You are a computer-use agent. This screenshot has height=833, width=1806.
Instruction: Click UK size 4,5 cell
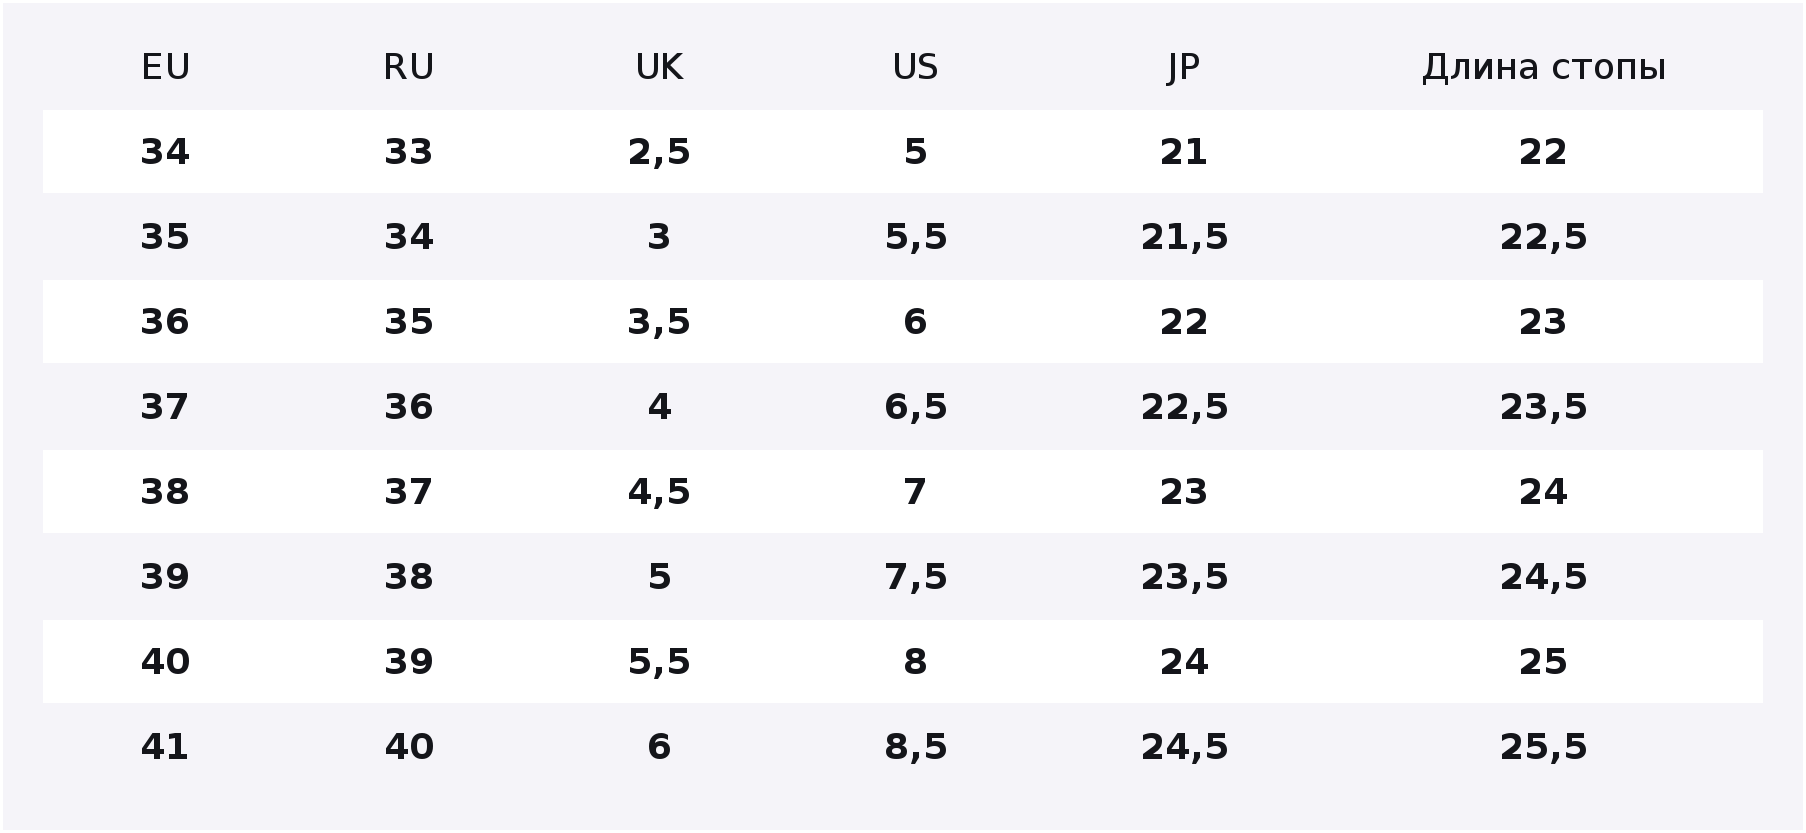[659, 492]
